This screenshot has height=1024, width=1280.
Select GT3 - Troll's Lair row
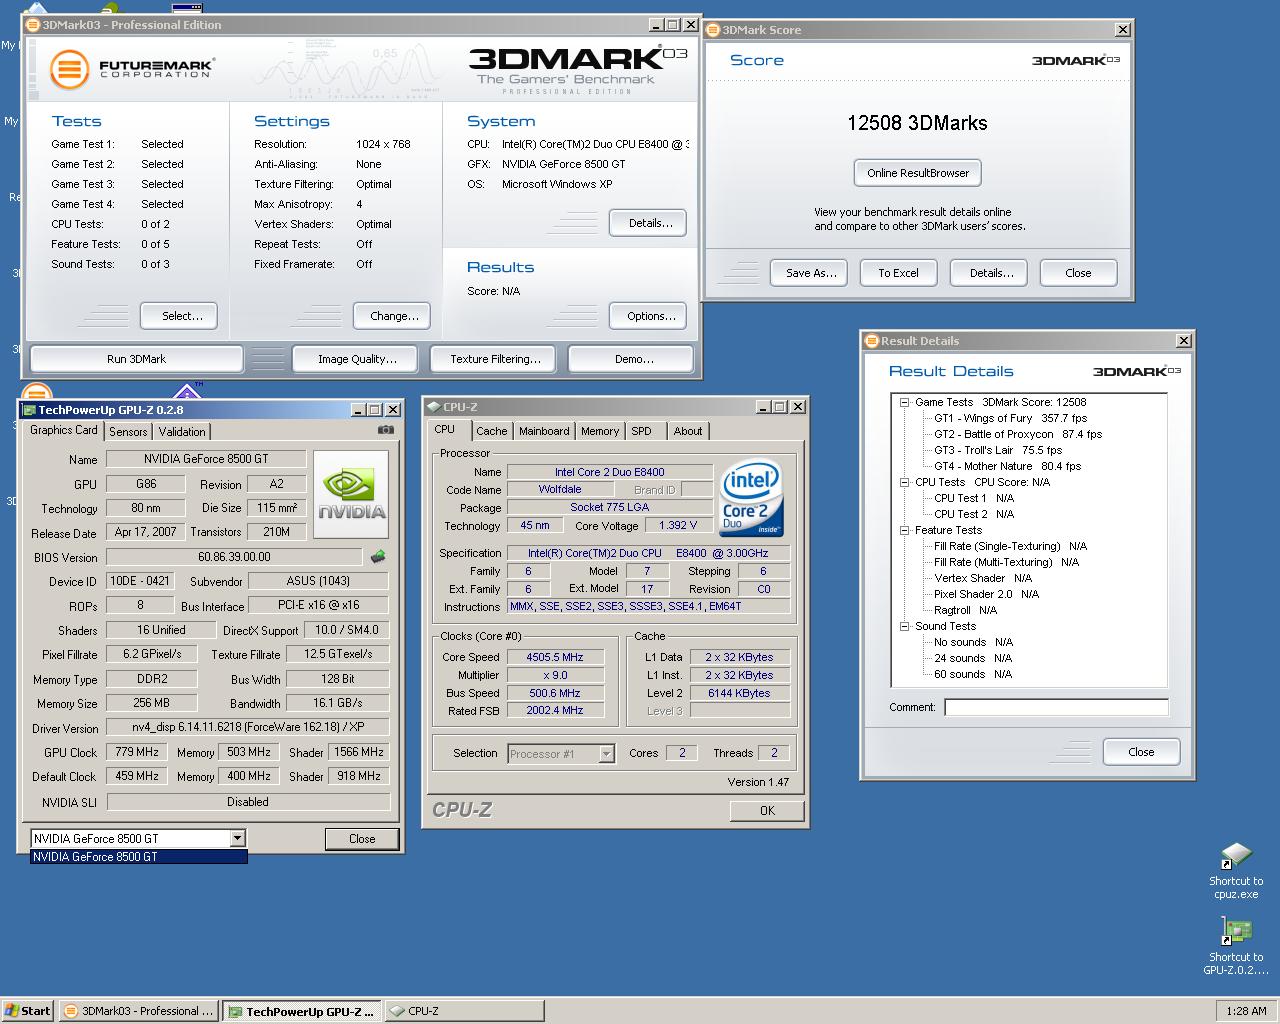(x=998, y=450)
